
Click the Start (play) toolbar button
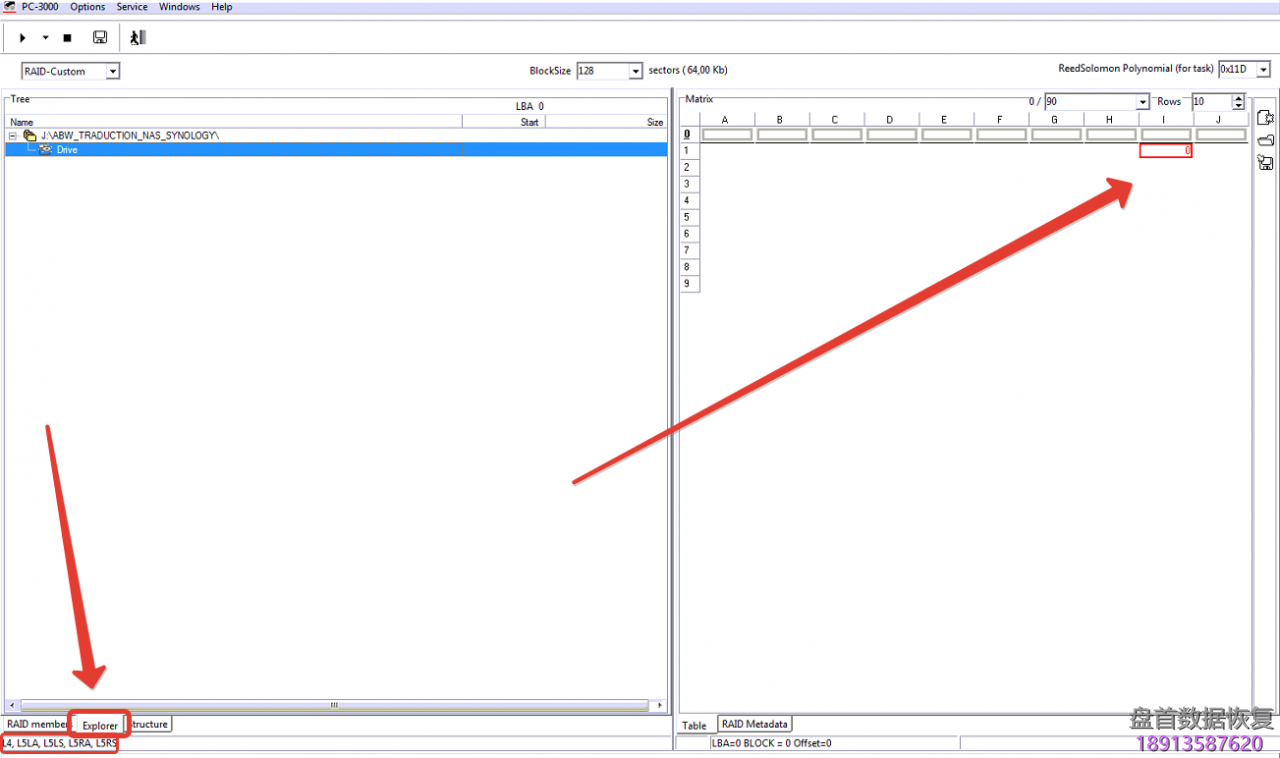click(x=23, y=38)
